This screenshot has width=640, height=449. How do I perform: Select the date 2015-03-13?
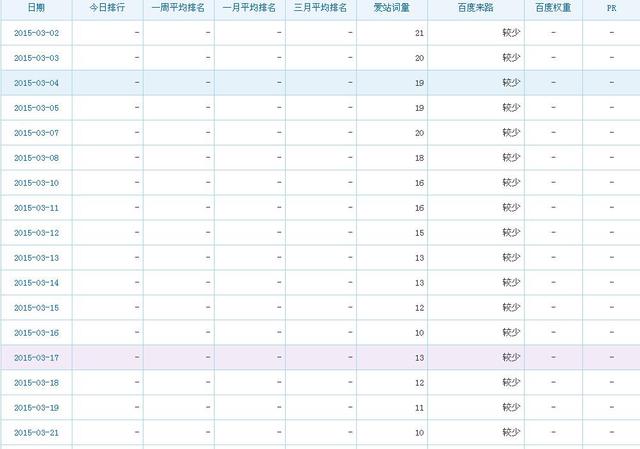point(36,258)
